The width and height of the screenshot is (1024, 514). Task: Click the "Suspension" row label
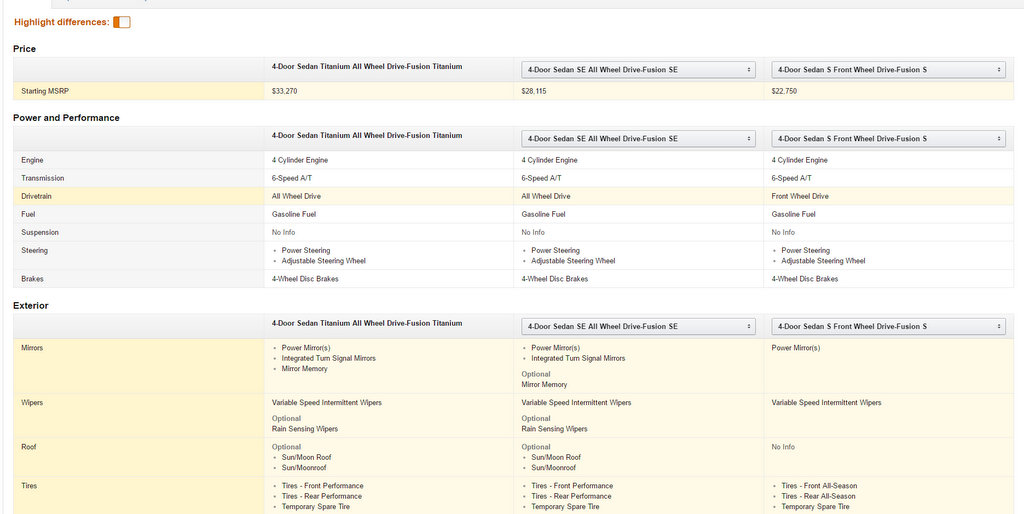[39, 233]
